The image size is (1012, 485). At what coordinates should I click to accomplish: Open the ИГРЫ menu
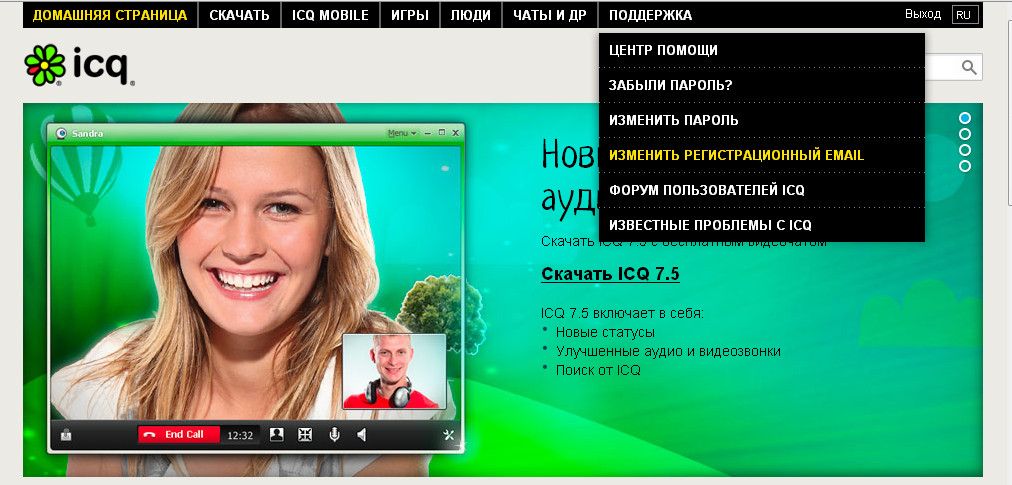(x=410, y=15)
